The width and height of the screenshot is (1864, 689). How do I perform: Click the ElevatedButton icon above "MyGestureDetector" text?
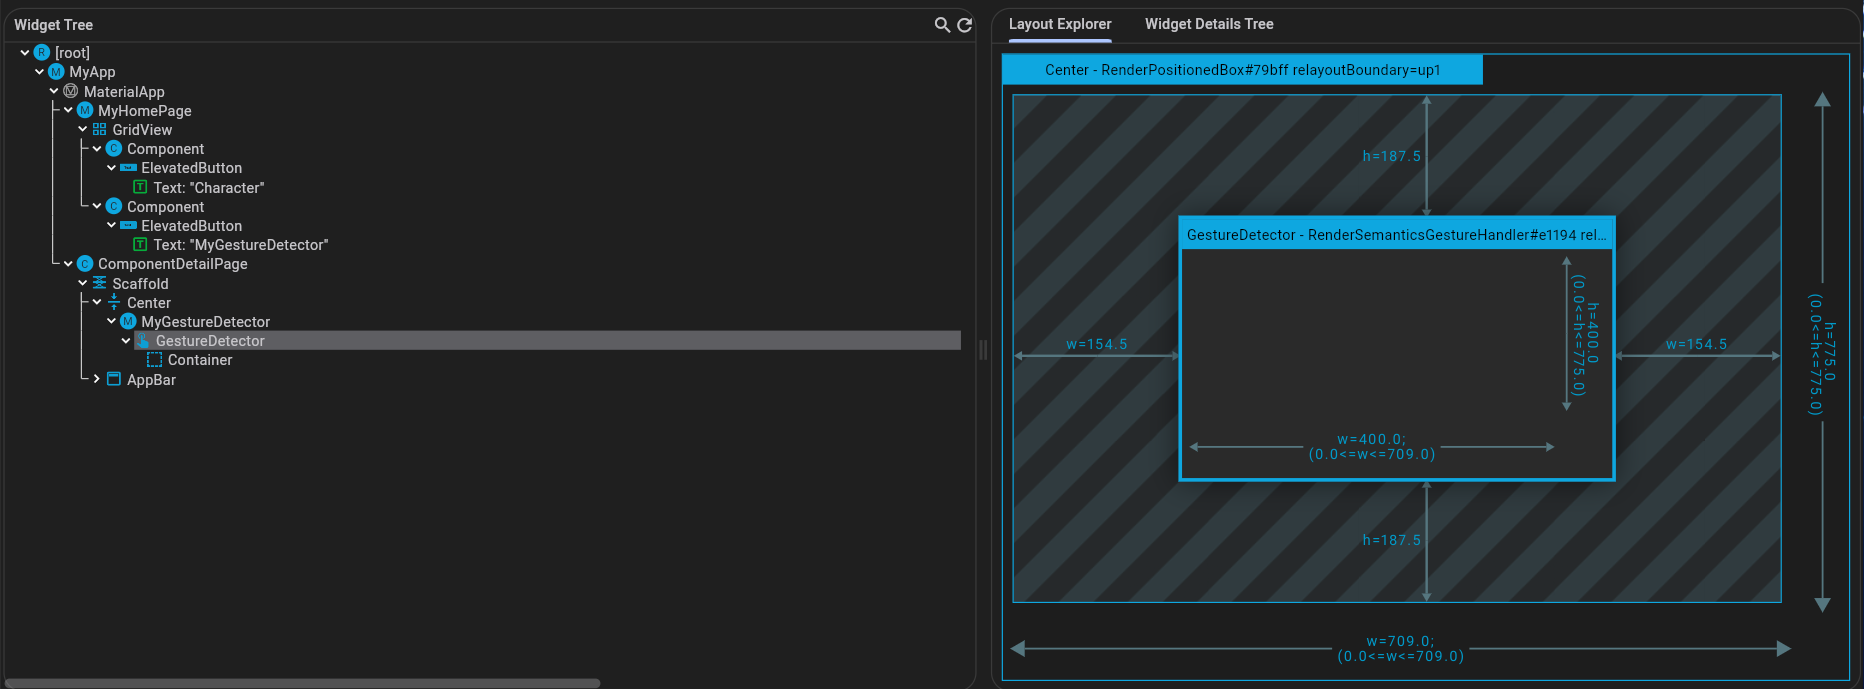coord(128,226)
